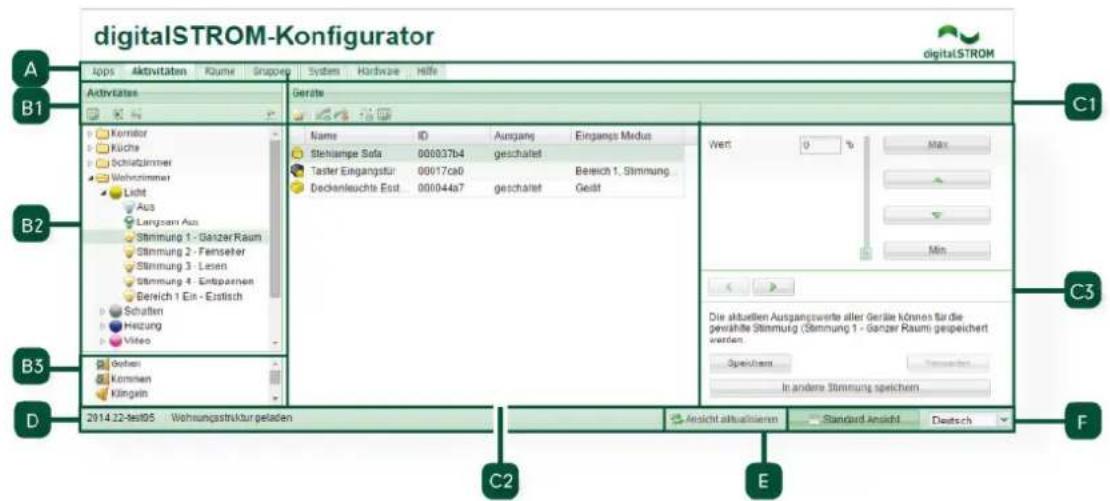Click first lamp icon in Geräte toolbar
This screenshot has height=501, width=1110.
[299, 114]
